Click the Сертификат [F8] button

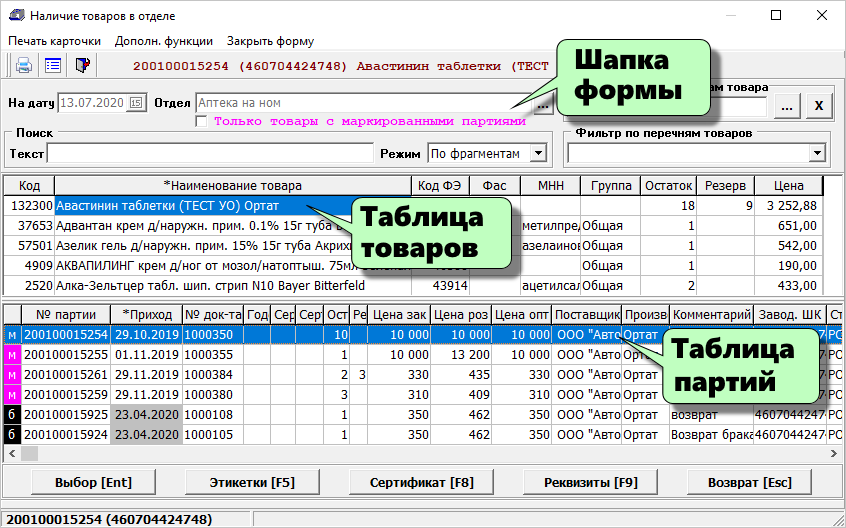click(x=421, y=482)
